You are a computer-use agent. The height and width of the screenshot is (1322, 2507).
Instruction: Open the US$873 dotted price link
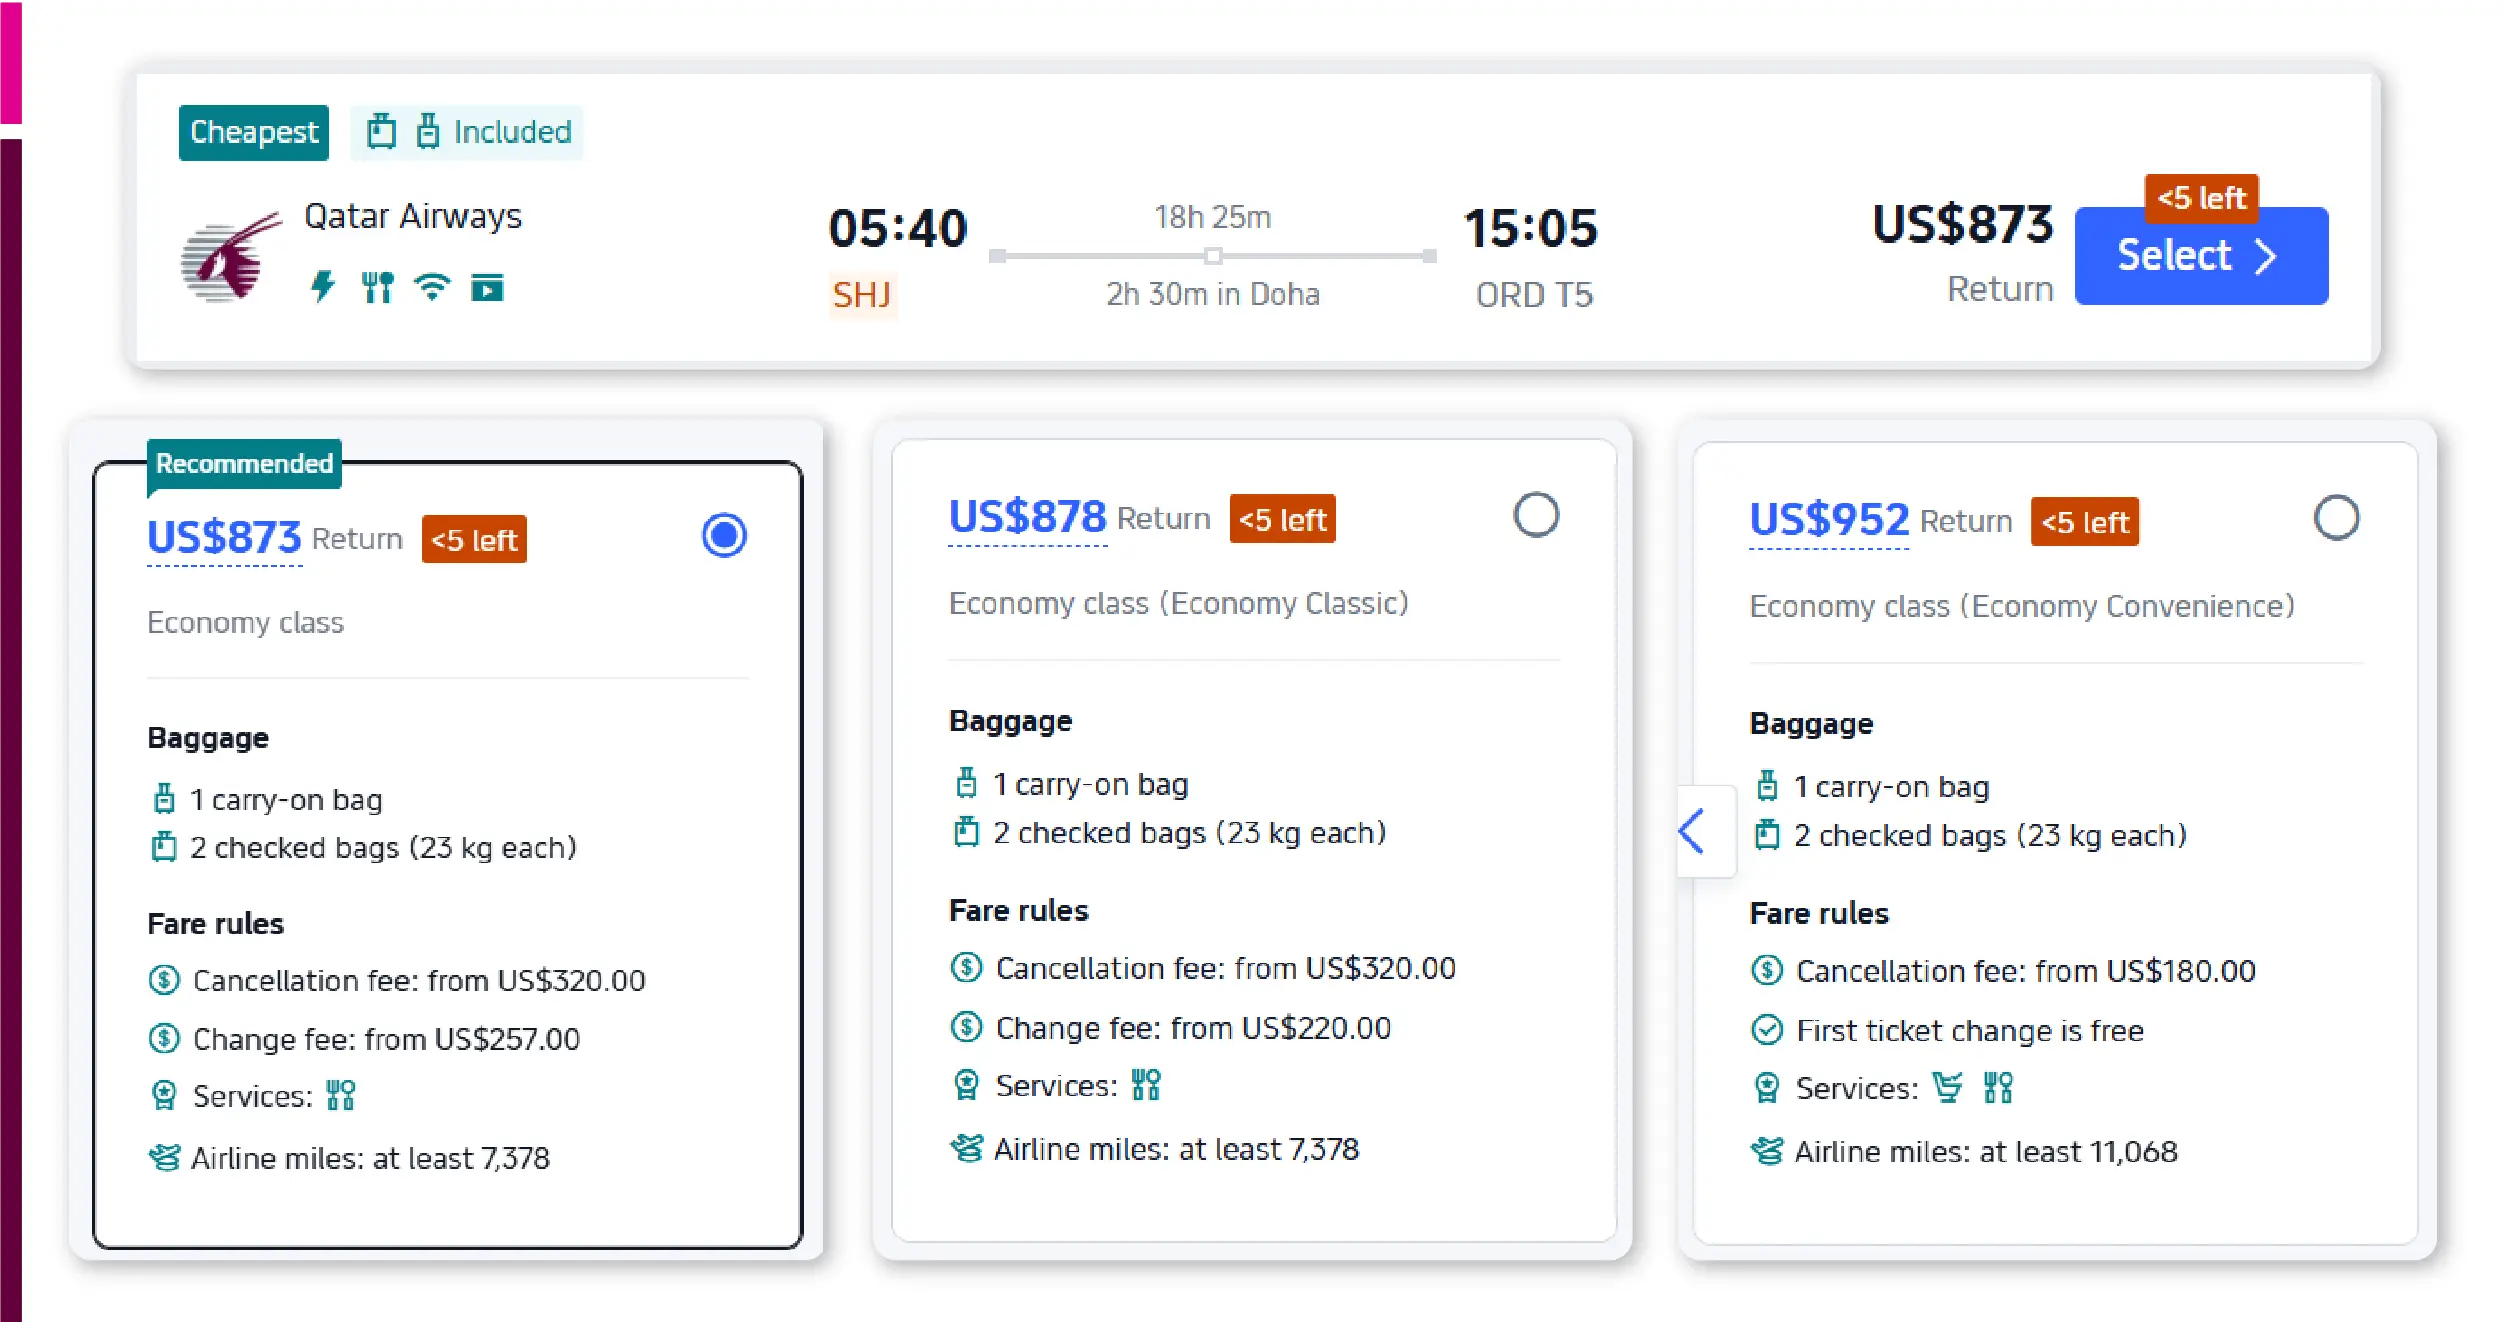[224, 538]
